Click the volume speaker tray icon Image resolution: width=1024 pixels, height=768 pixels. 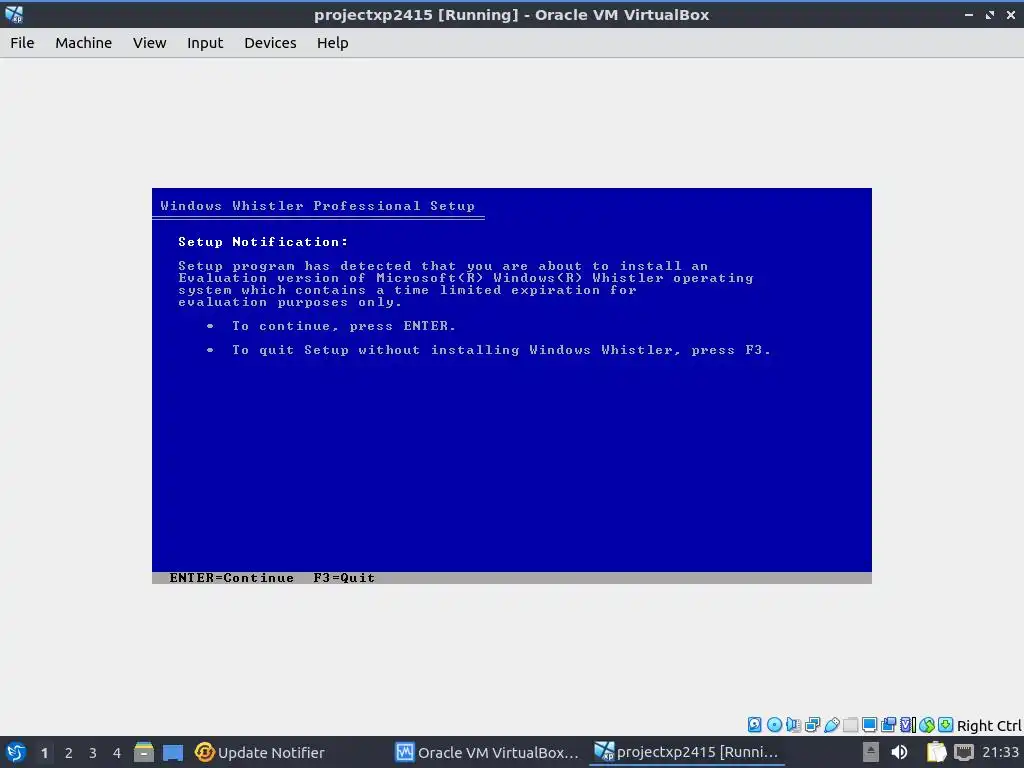(x=899, y=752)
